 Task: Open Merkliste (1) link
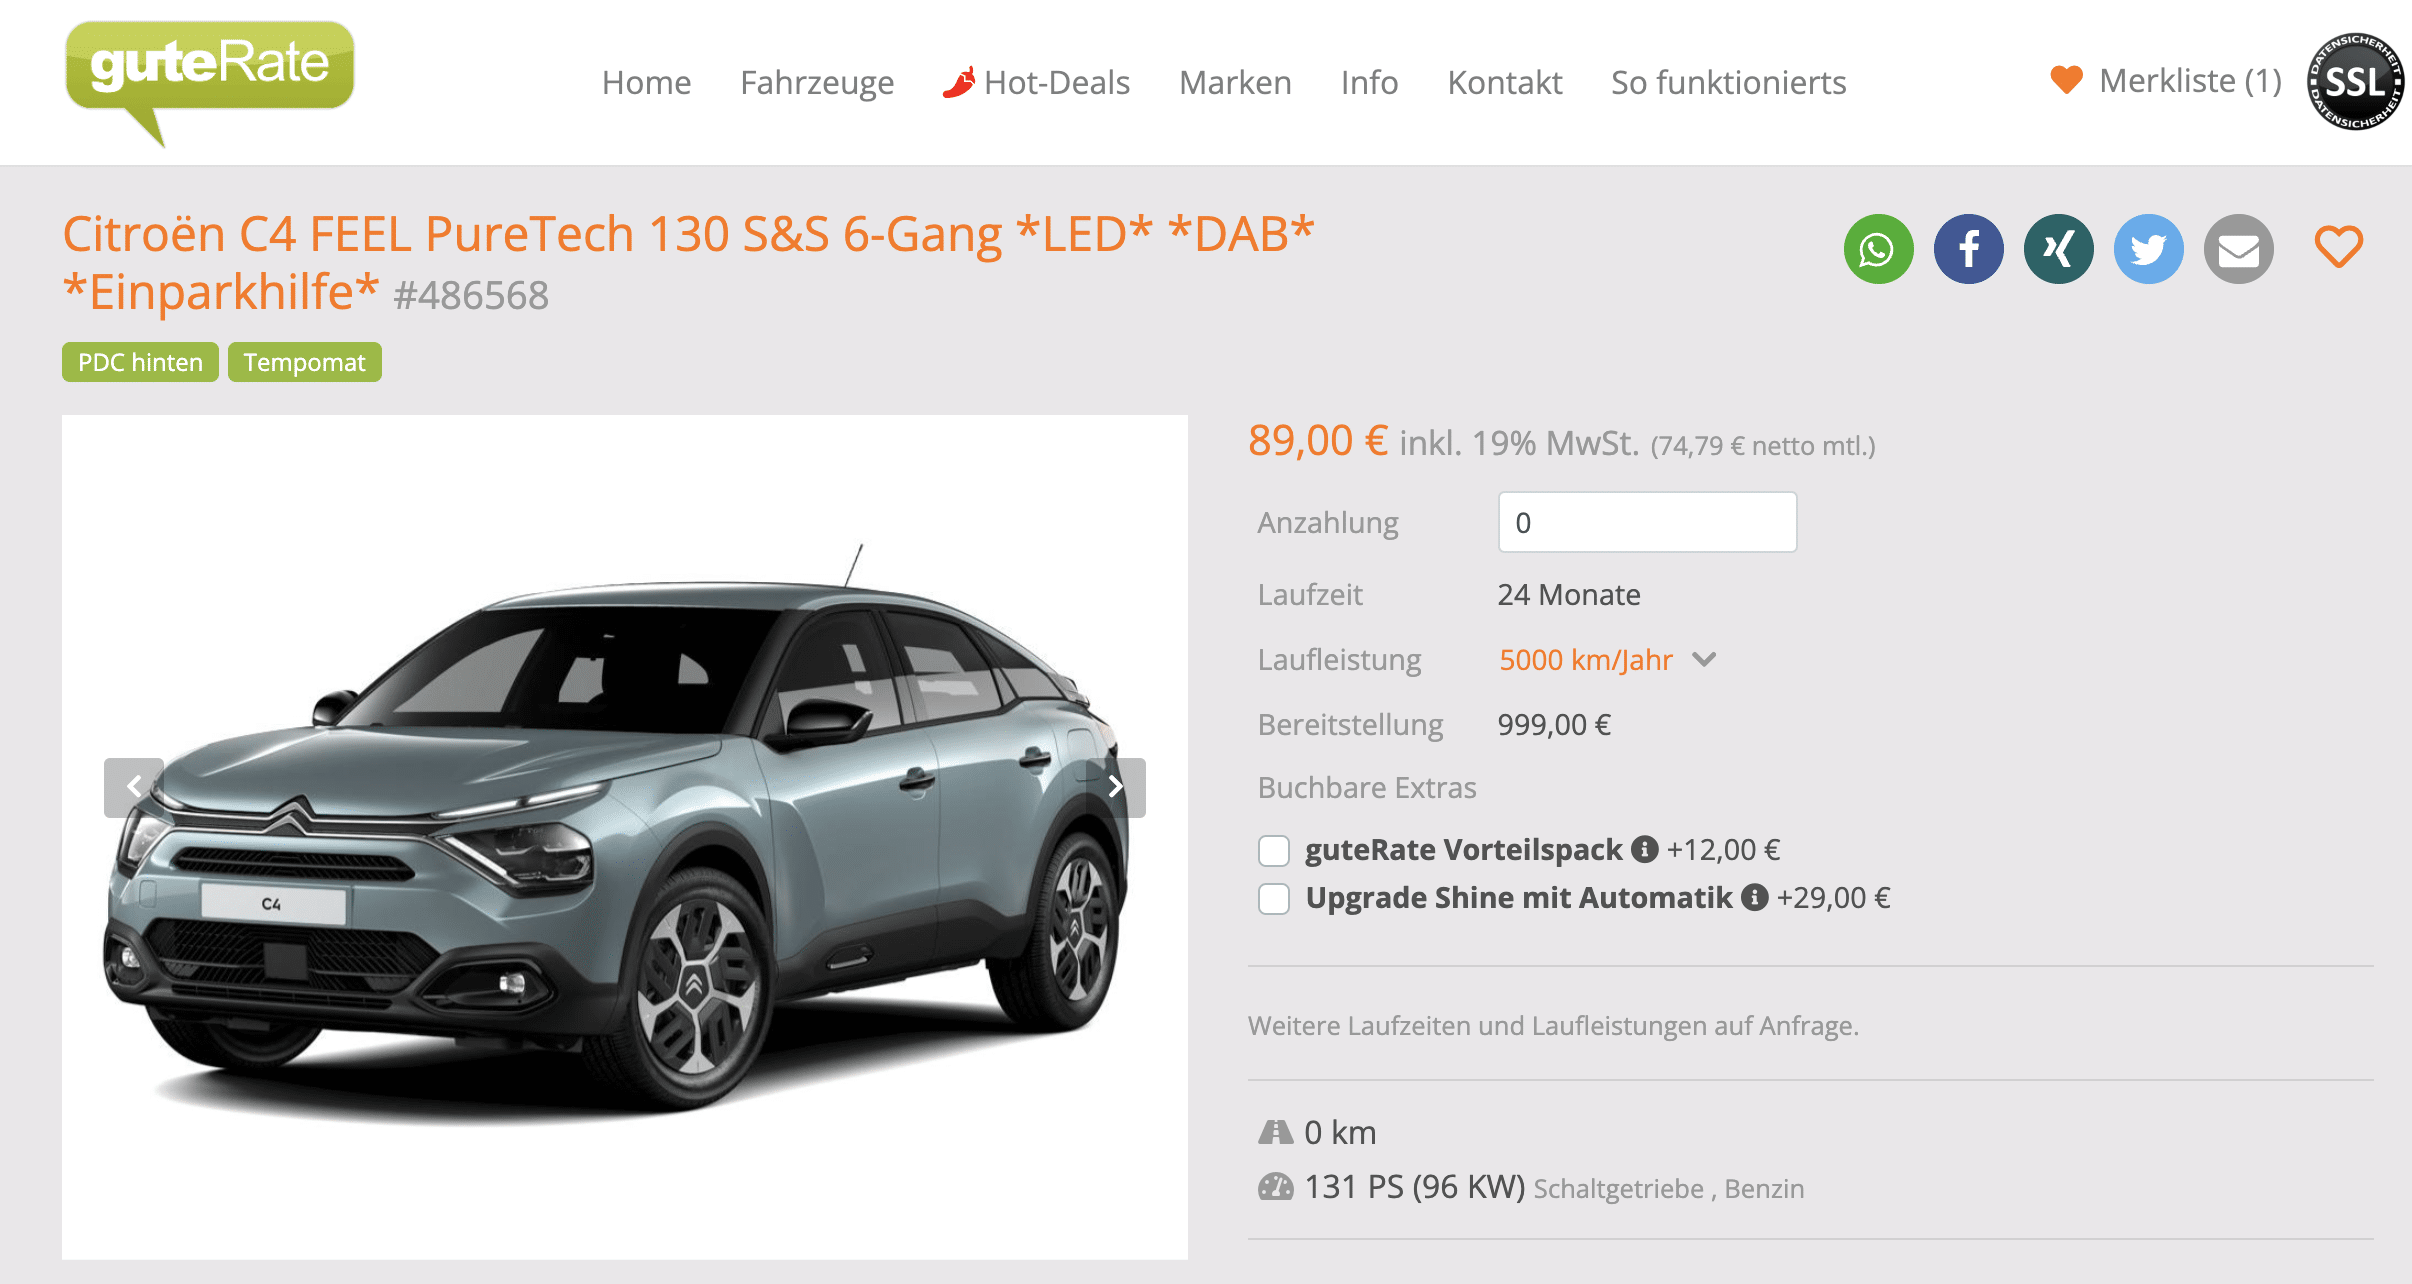2166,80
